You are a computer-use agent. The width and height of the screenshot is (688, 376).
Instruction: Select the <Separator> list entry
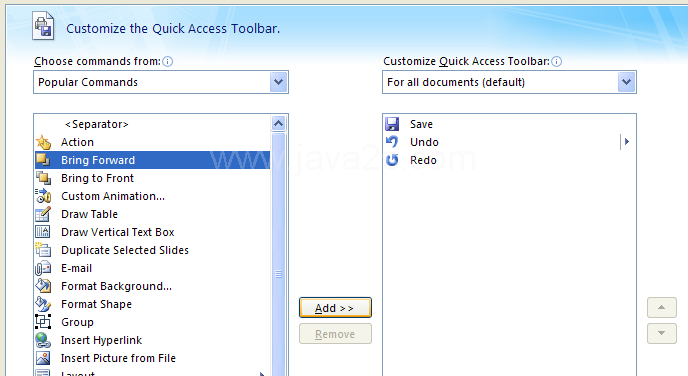[x=97, y=124]
